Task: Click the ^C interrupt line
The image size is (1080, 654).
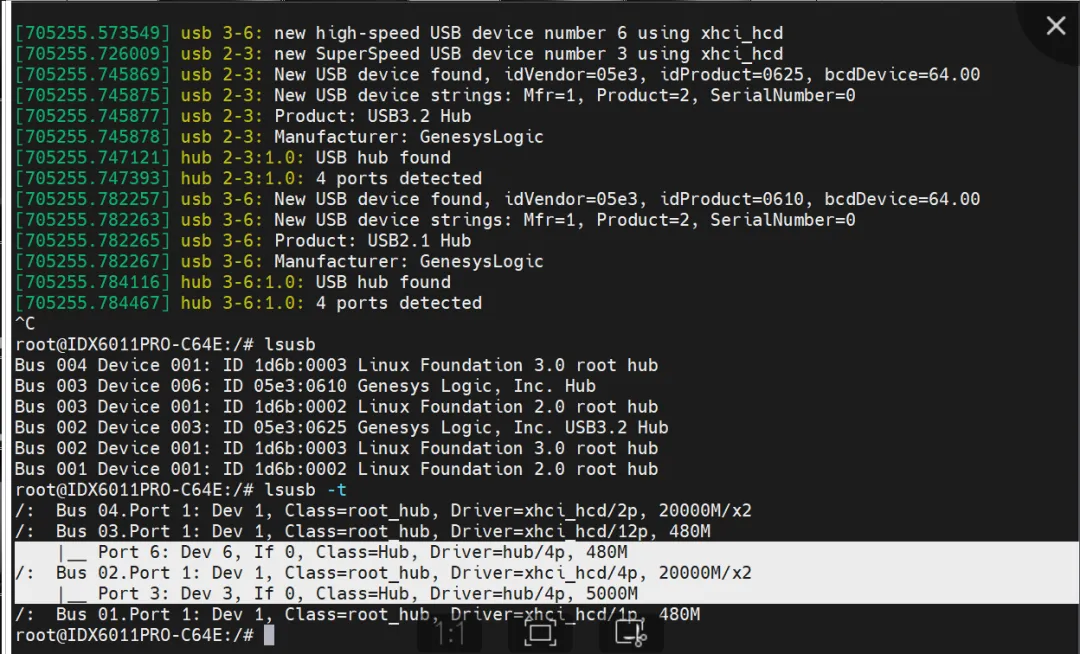Action: click(25, 324)
